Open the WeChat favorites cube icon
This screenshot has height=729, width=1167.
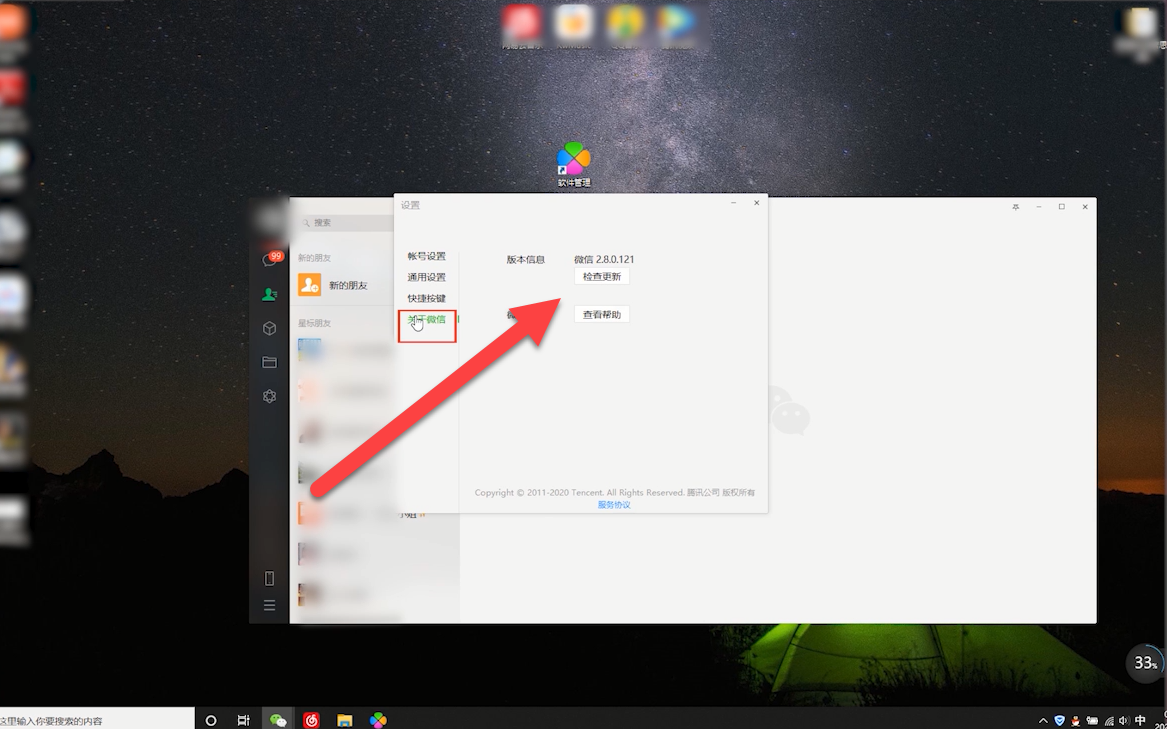[269, 328]
